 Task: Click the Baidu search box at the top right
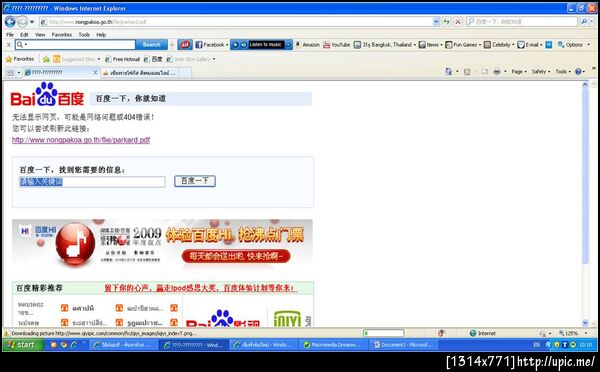(x=522, y=22)
